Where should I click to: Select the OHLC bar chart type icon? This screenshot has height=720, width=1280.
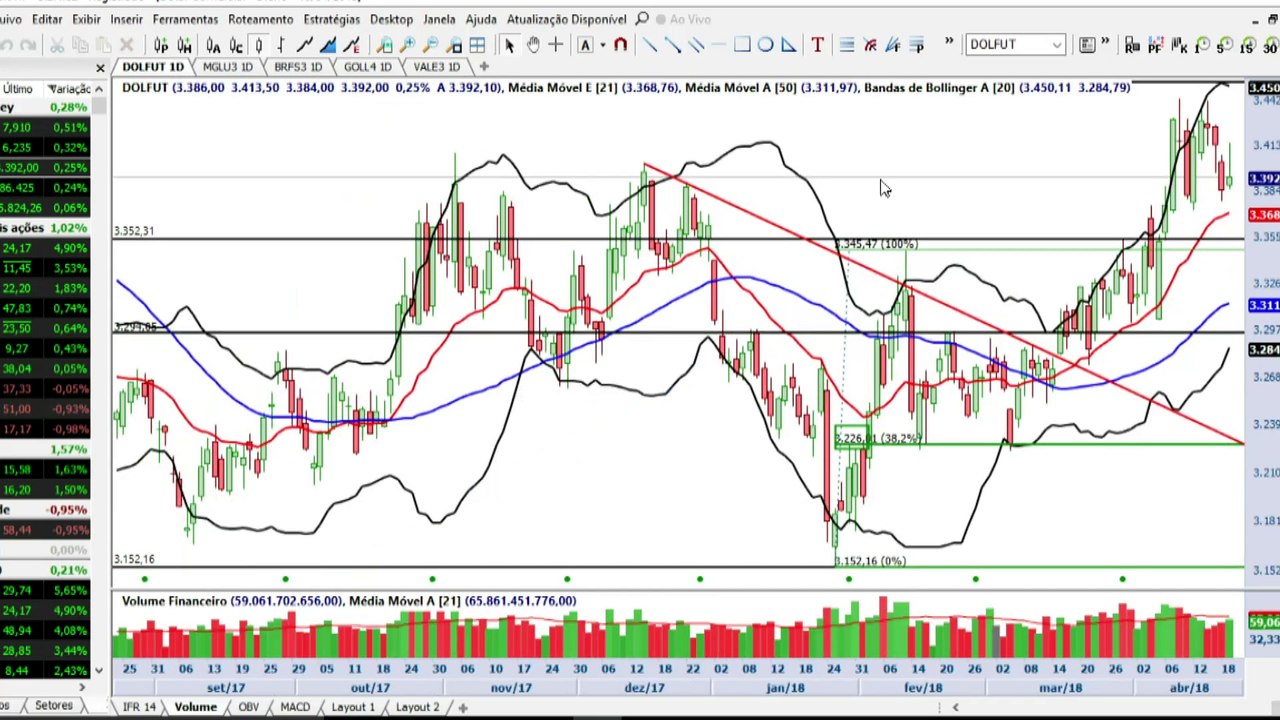283,45
